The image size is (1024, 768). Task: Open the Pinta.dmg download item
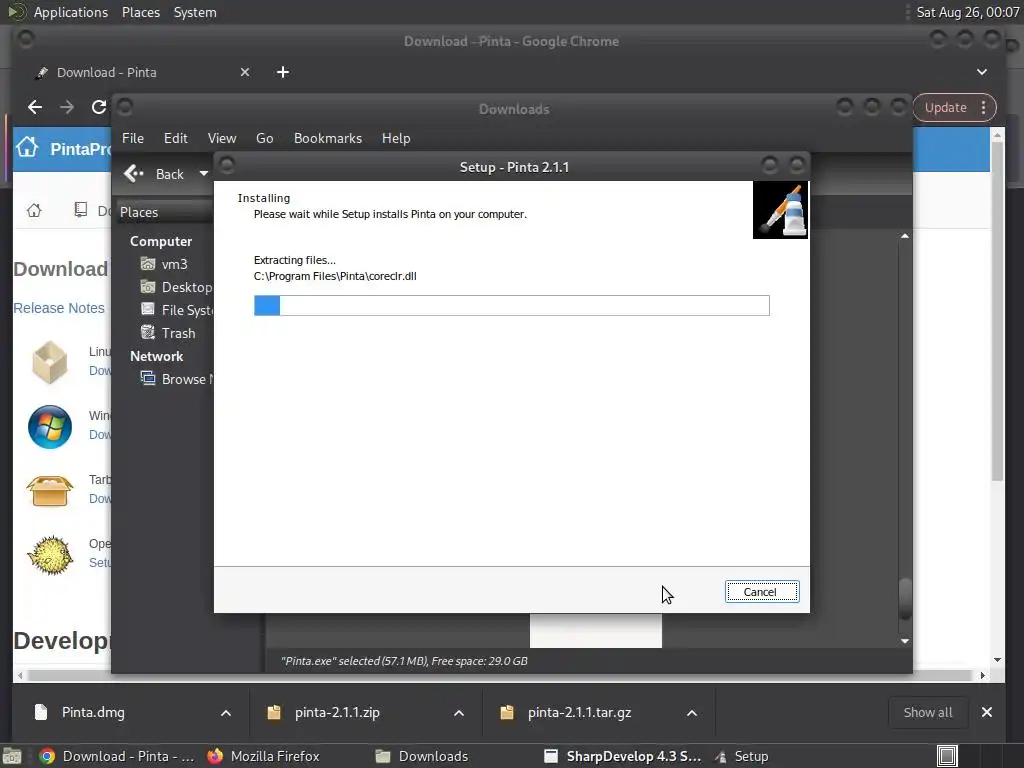[93, 712]
